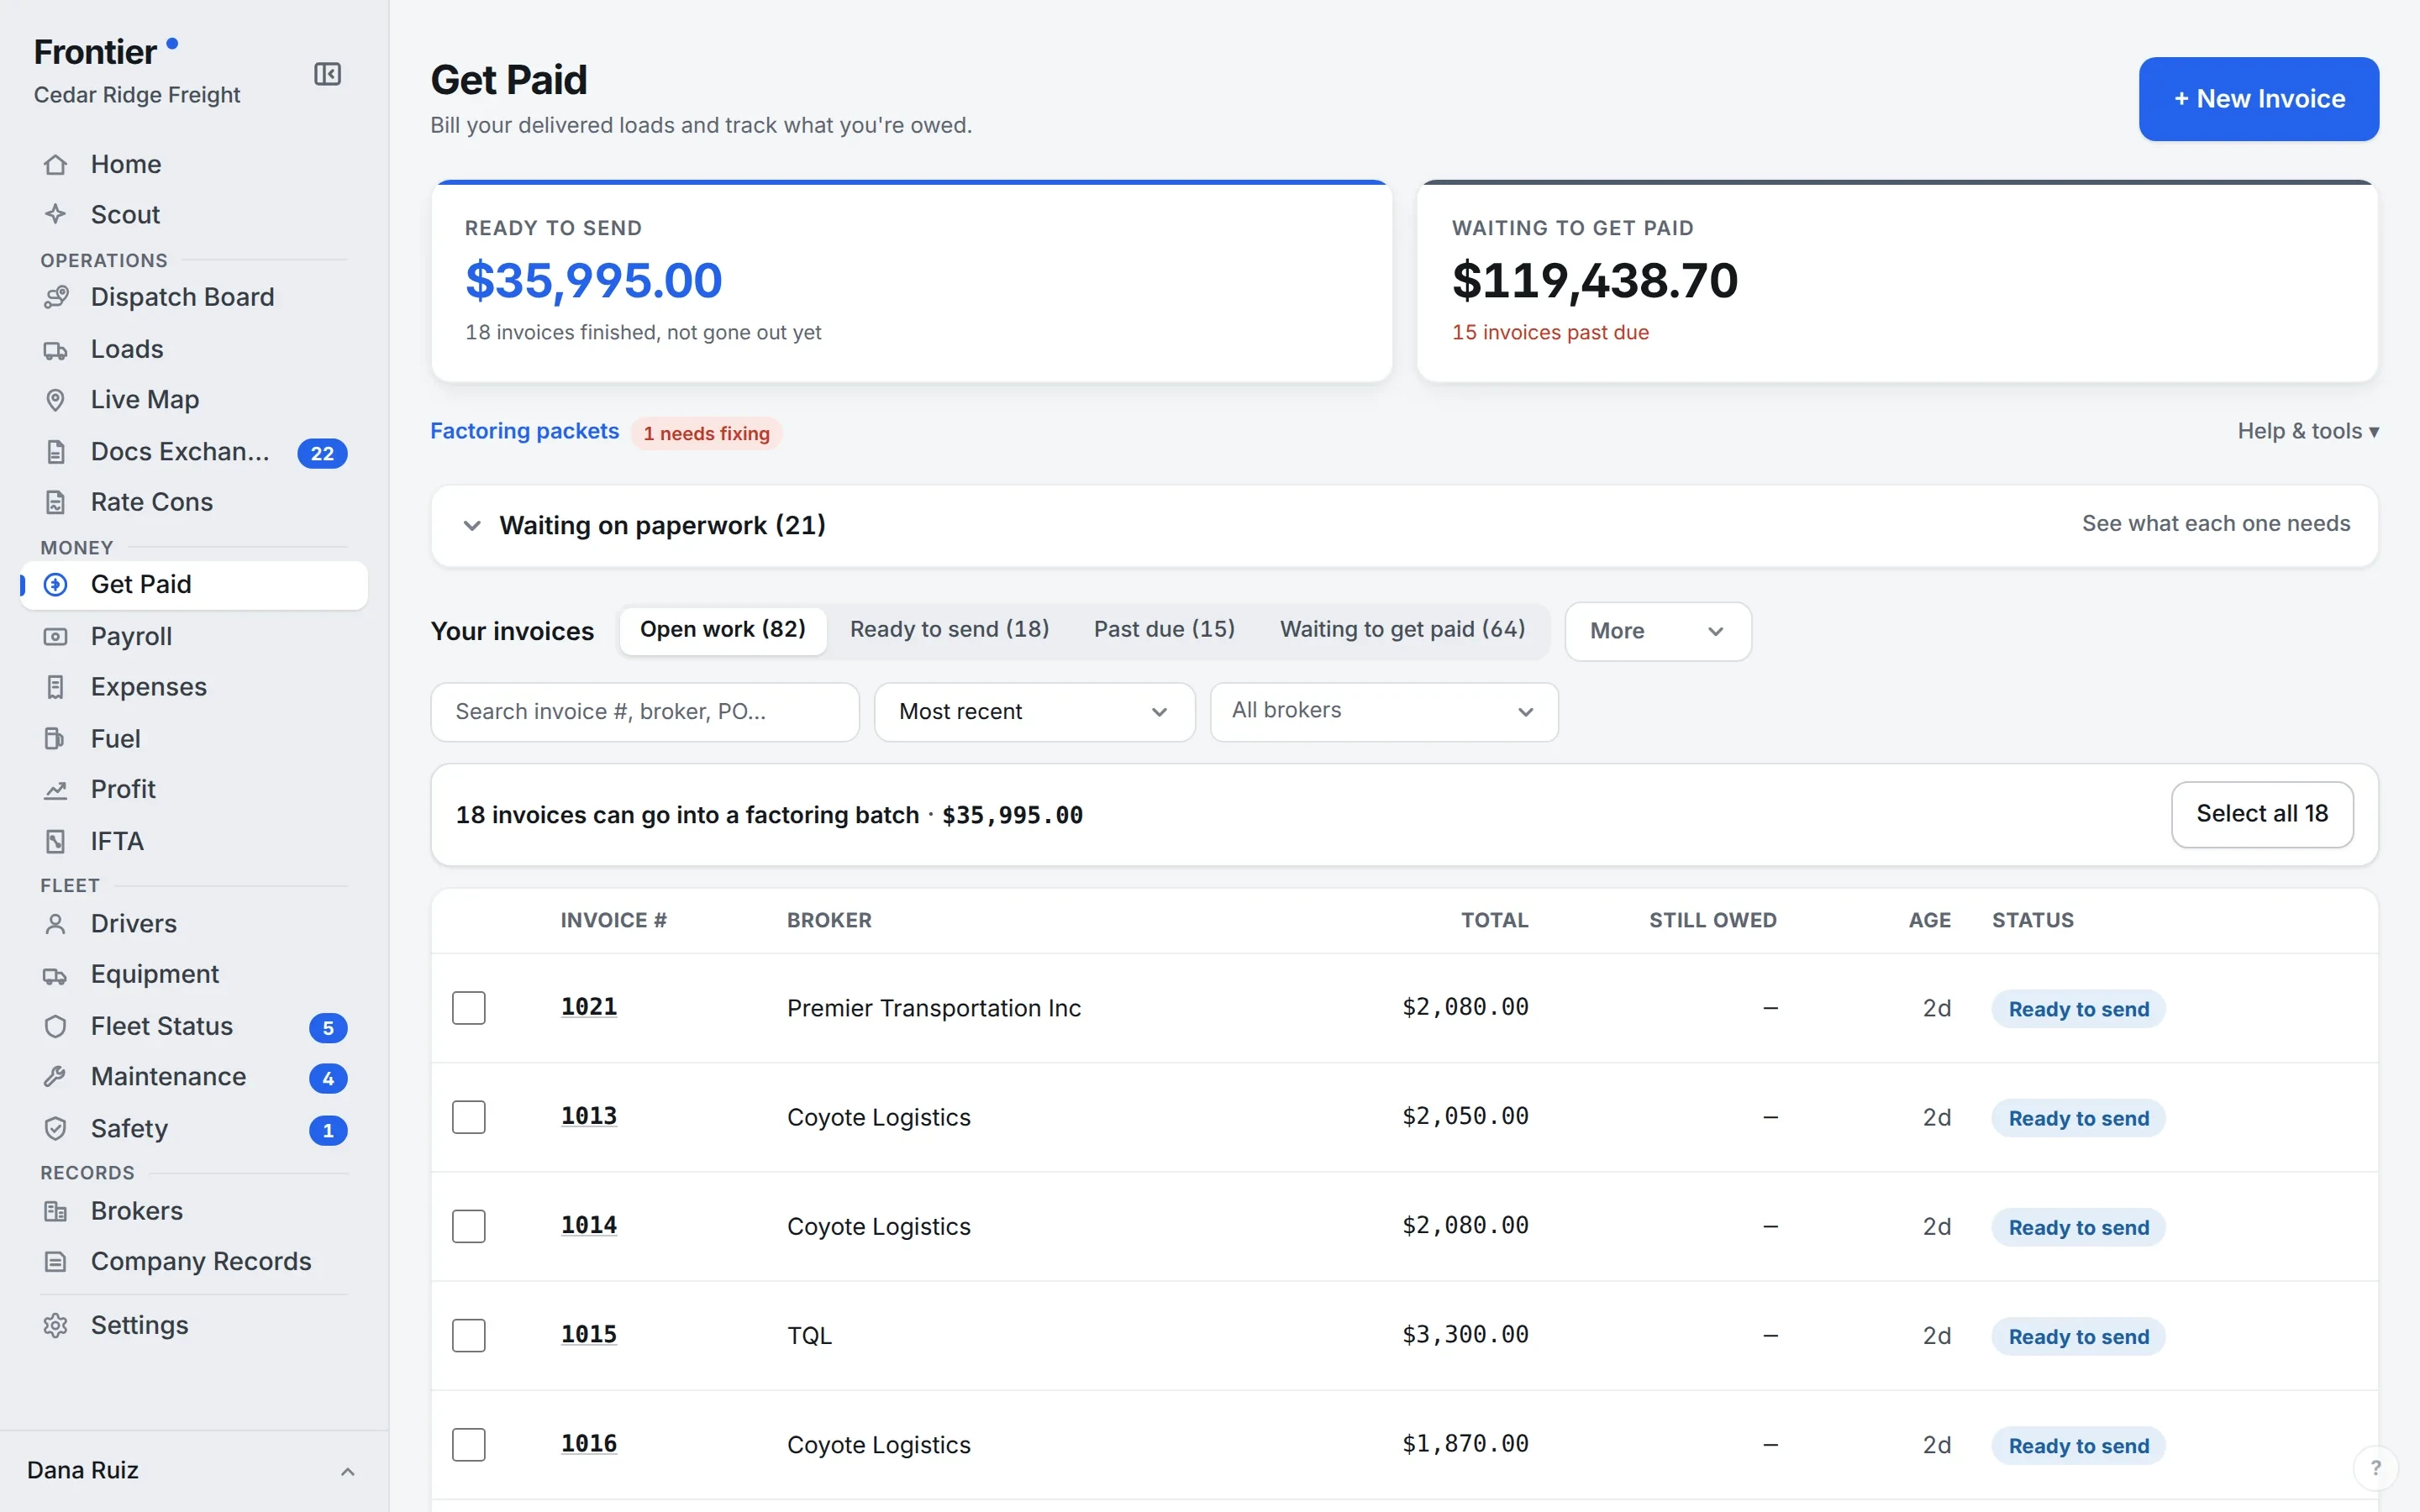Open the Most recent sort dropdown

[x=1034, y=712]
